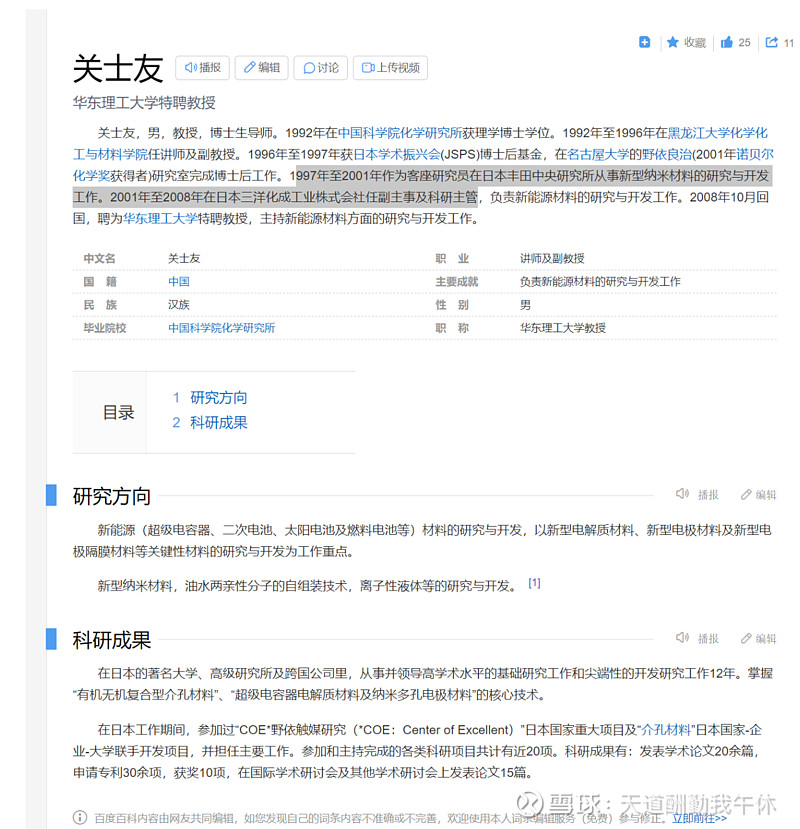800x829 pixels.
Task: Click the blue plus share icon top right
Action: click(x=644, y=42)
